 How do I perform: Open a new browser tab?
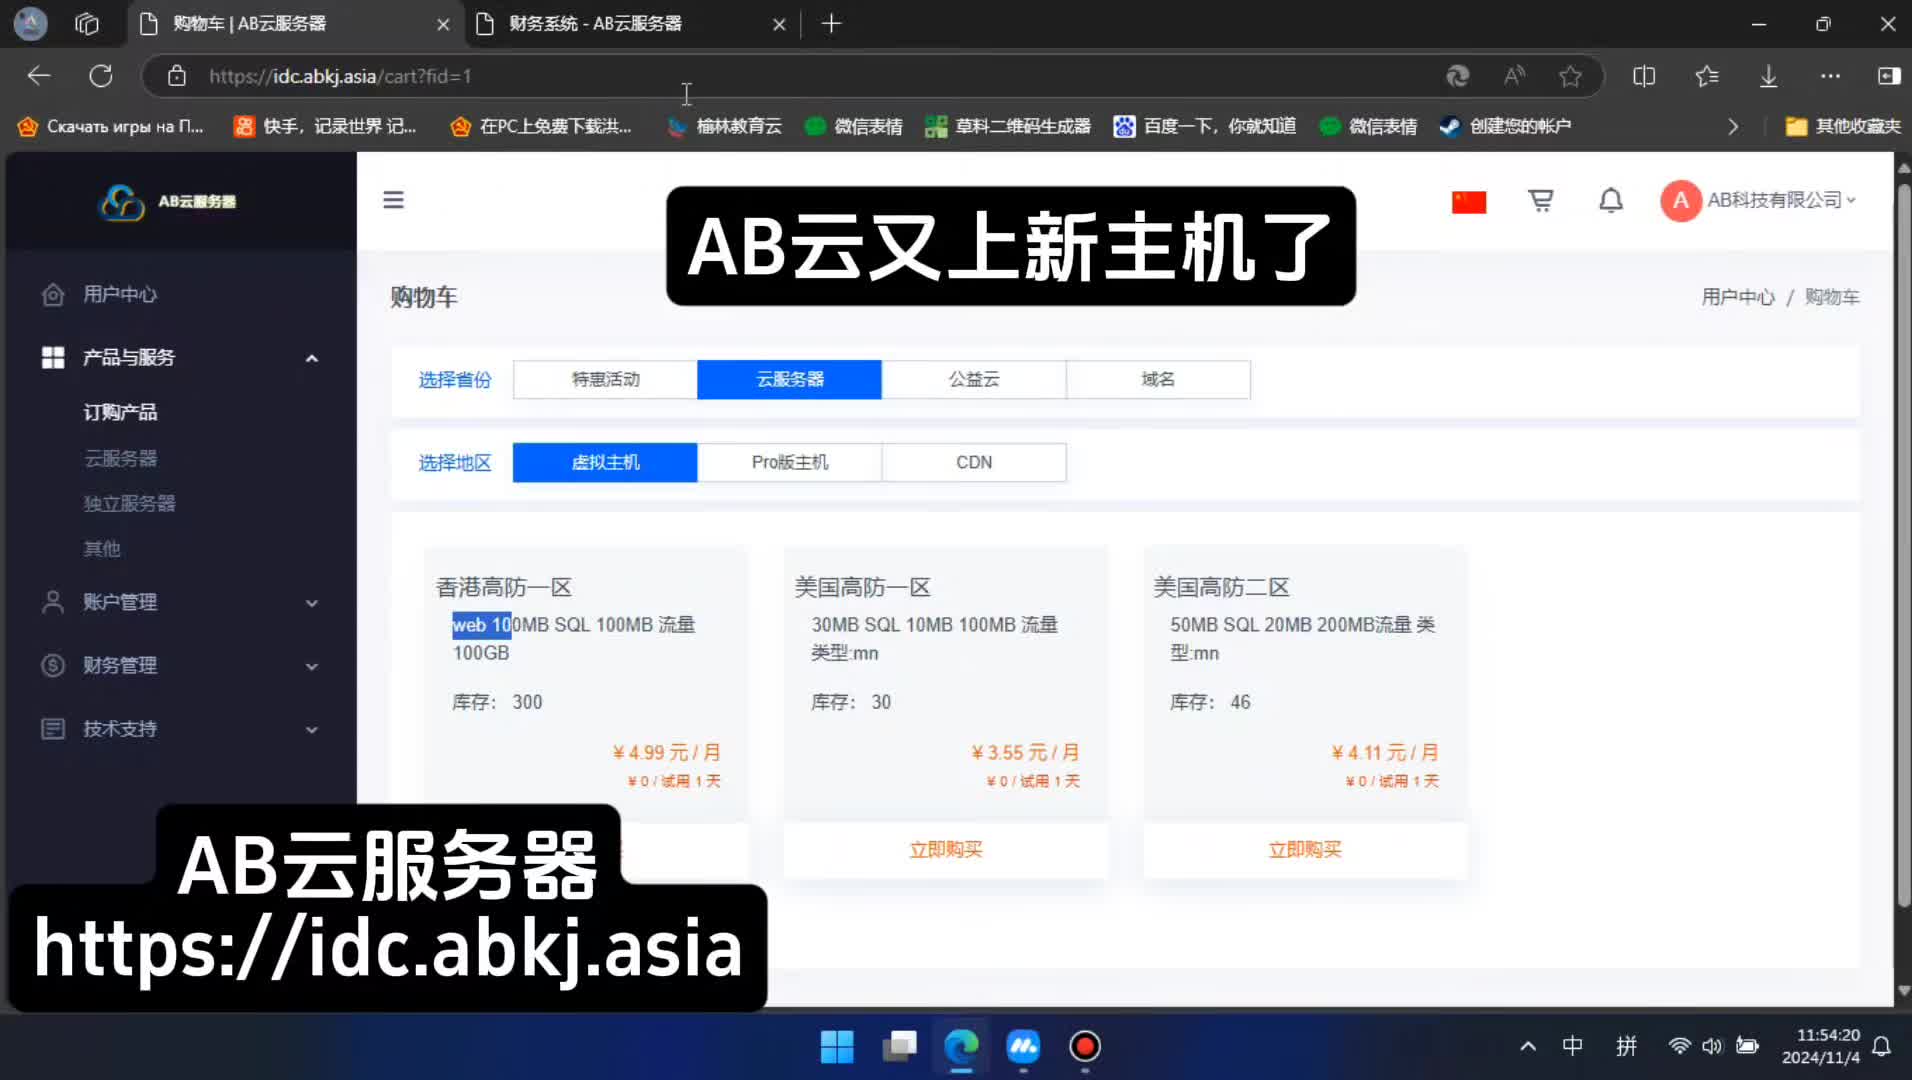[x=831, y=23]
